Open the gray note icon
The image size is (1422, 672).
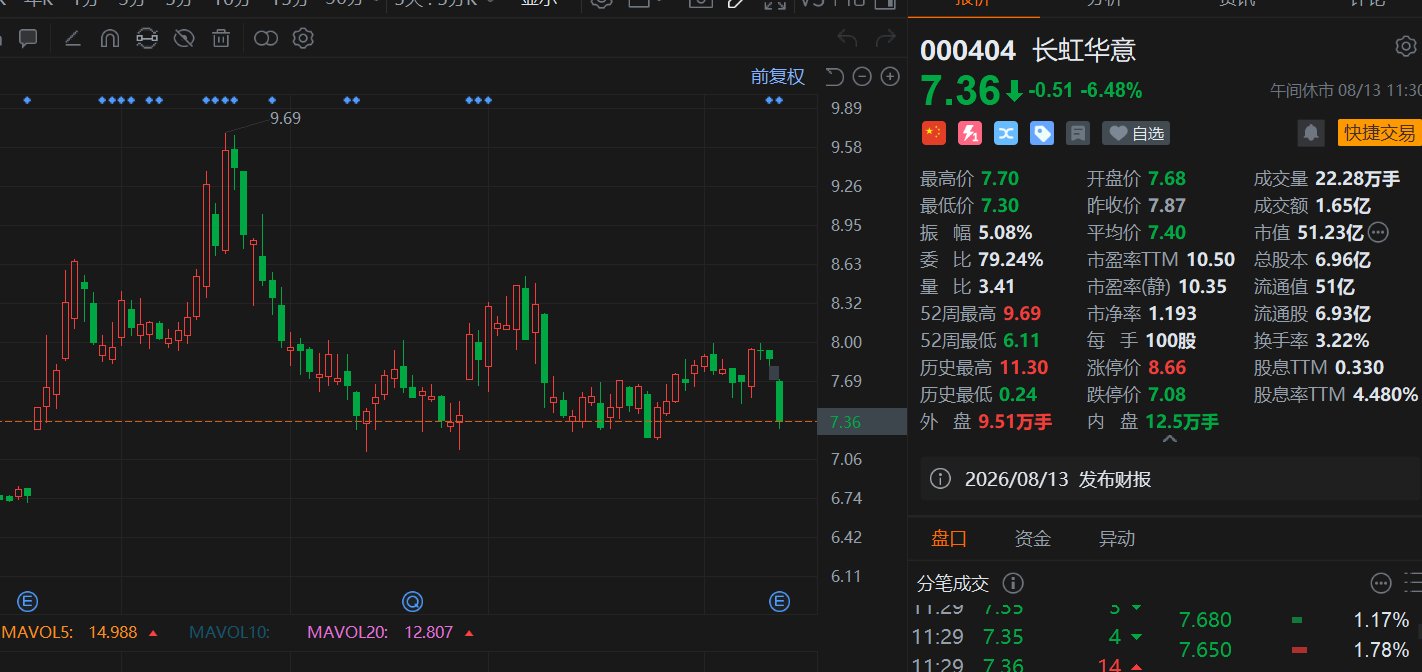pos(1078,133)
